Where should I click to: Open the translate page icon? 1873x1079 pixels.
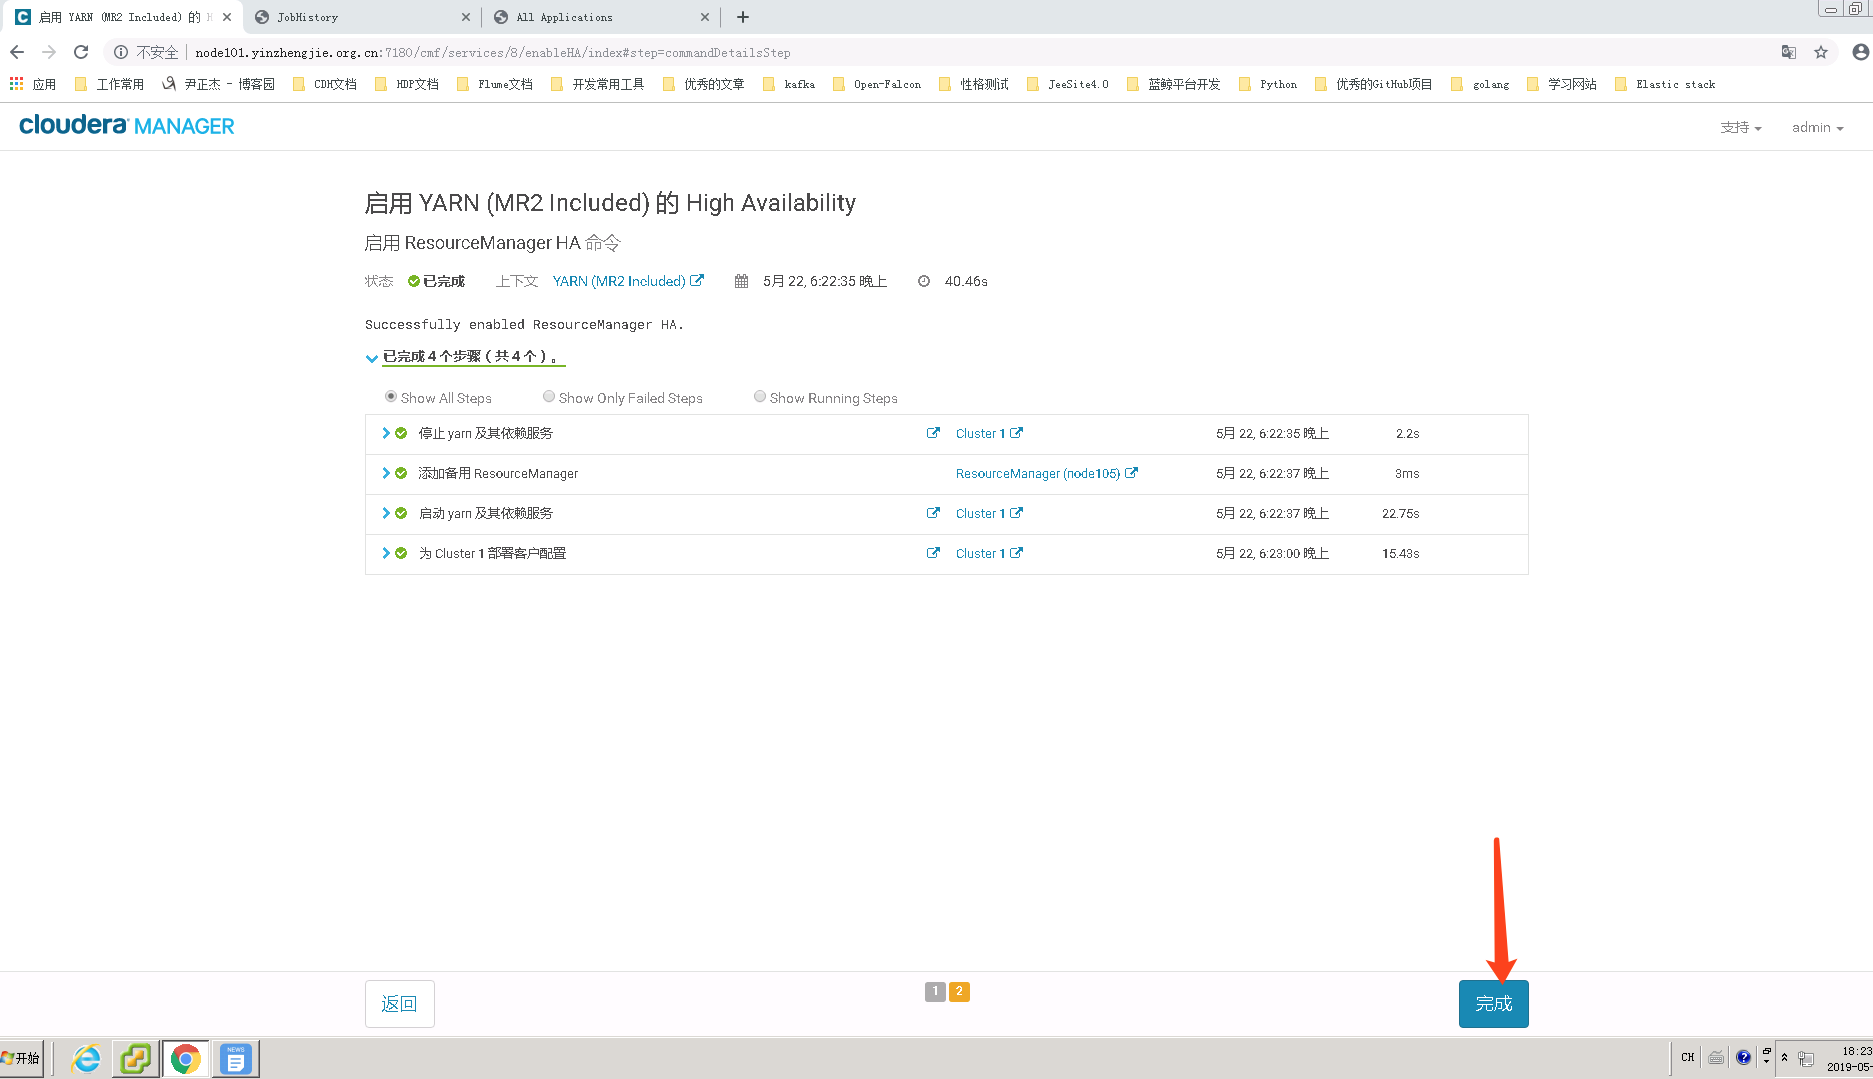[x=1789, y=52]
